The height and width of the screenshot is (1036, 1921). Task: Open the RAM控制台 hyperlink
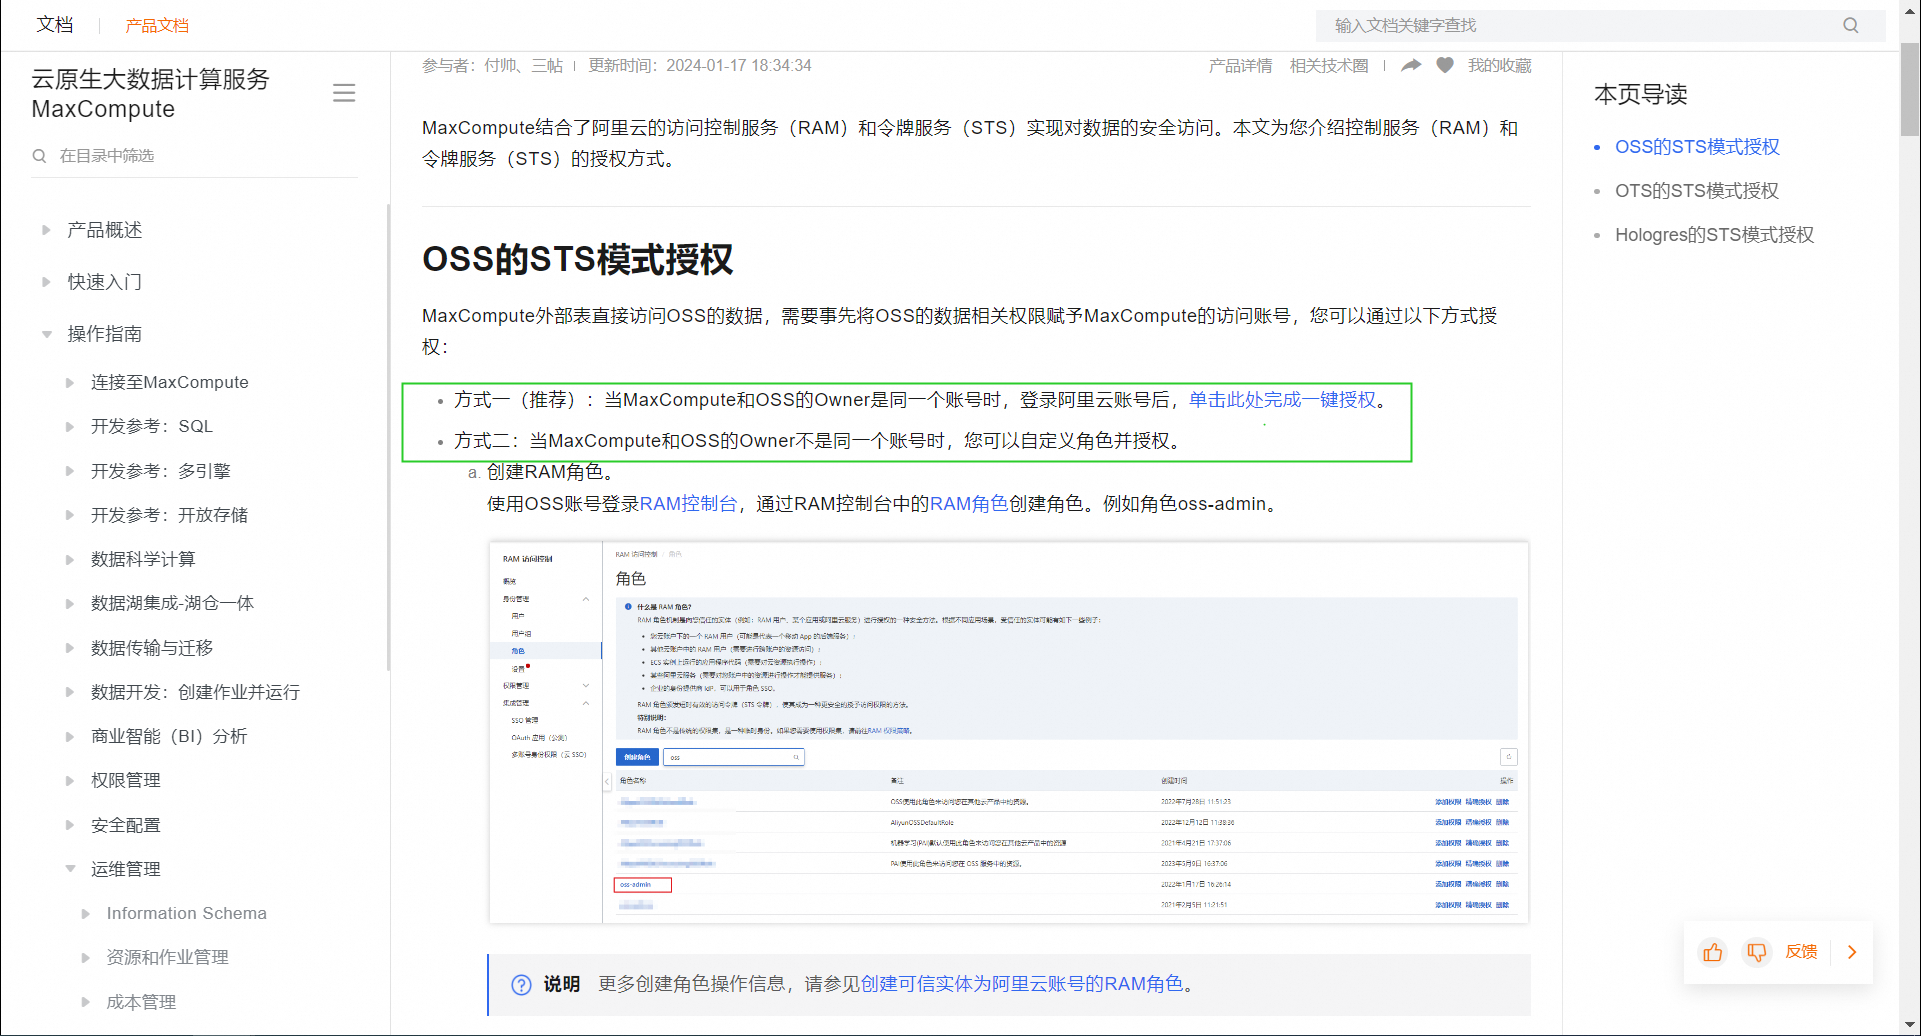coord(688,504)
